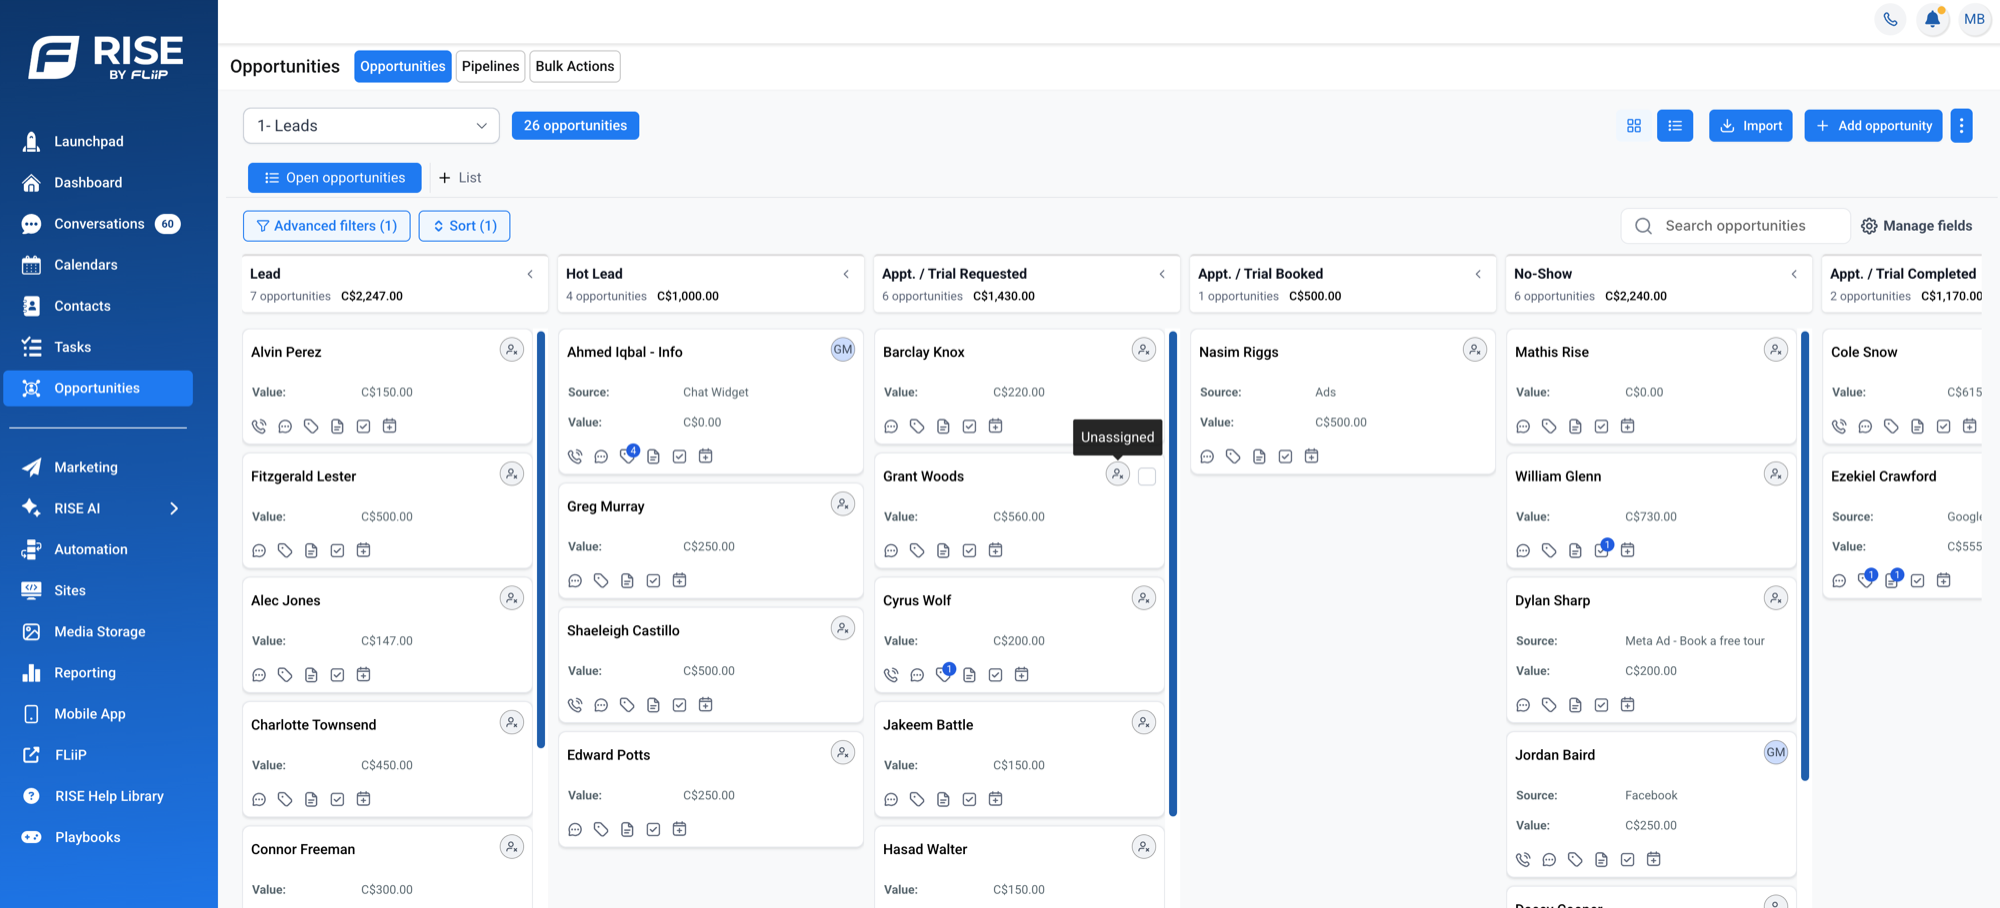Screen dimensions: 2000x908
Task: Click phone icon on Cole Snow card
Action: tap(1839, 426)
